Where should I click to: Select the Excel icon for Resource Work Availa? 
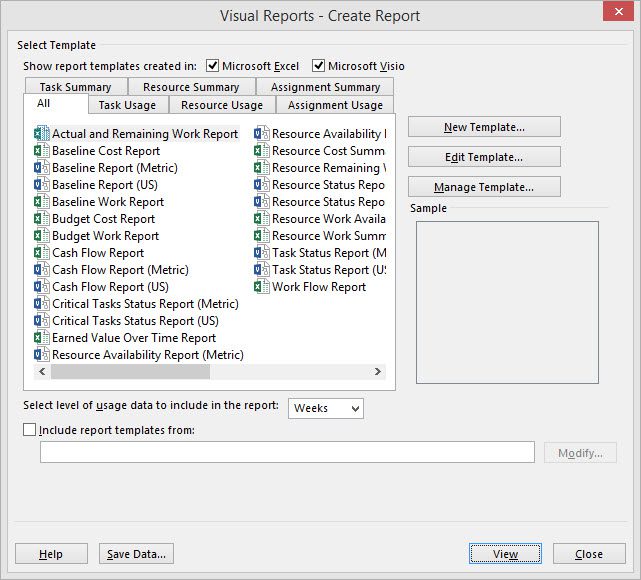[x=262, y=219]
